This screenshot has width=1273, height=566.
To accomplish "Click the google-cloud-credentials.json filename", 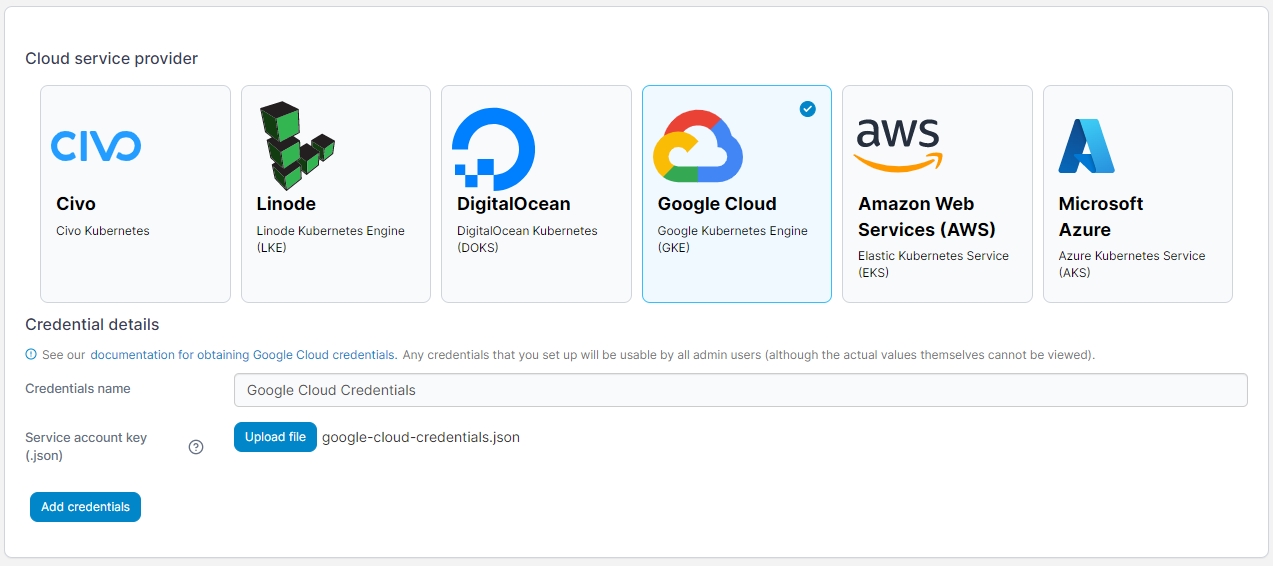I will pyautogui.click(x=421, y=437).
